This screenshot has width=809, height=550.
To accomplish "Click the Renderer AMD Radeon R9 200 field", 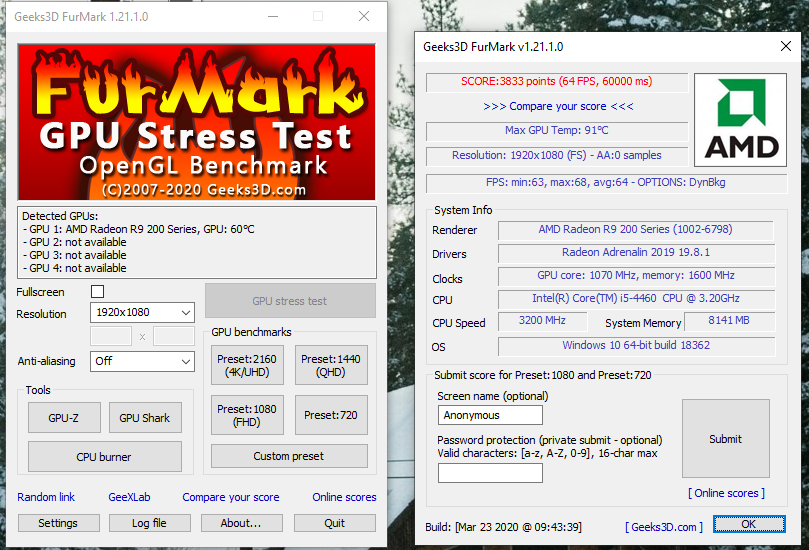I will [636, 230].
